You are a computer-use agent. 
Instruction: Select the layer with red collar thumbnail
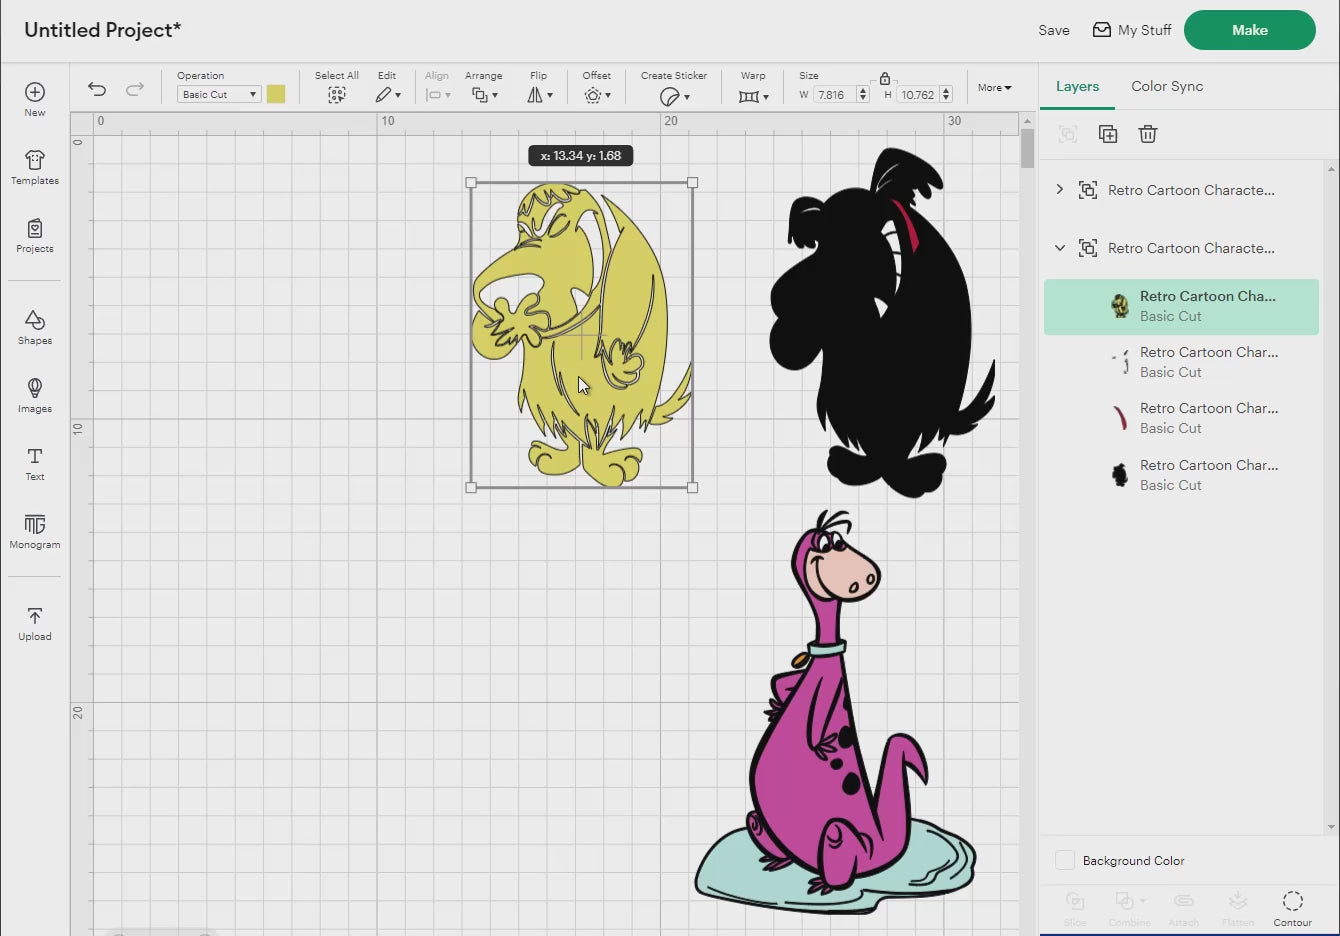[x=1181, y=418]
